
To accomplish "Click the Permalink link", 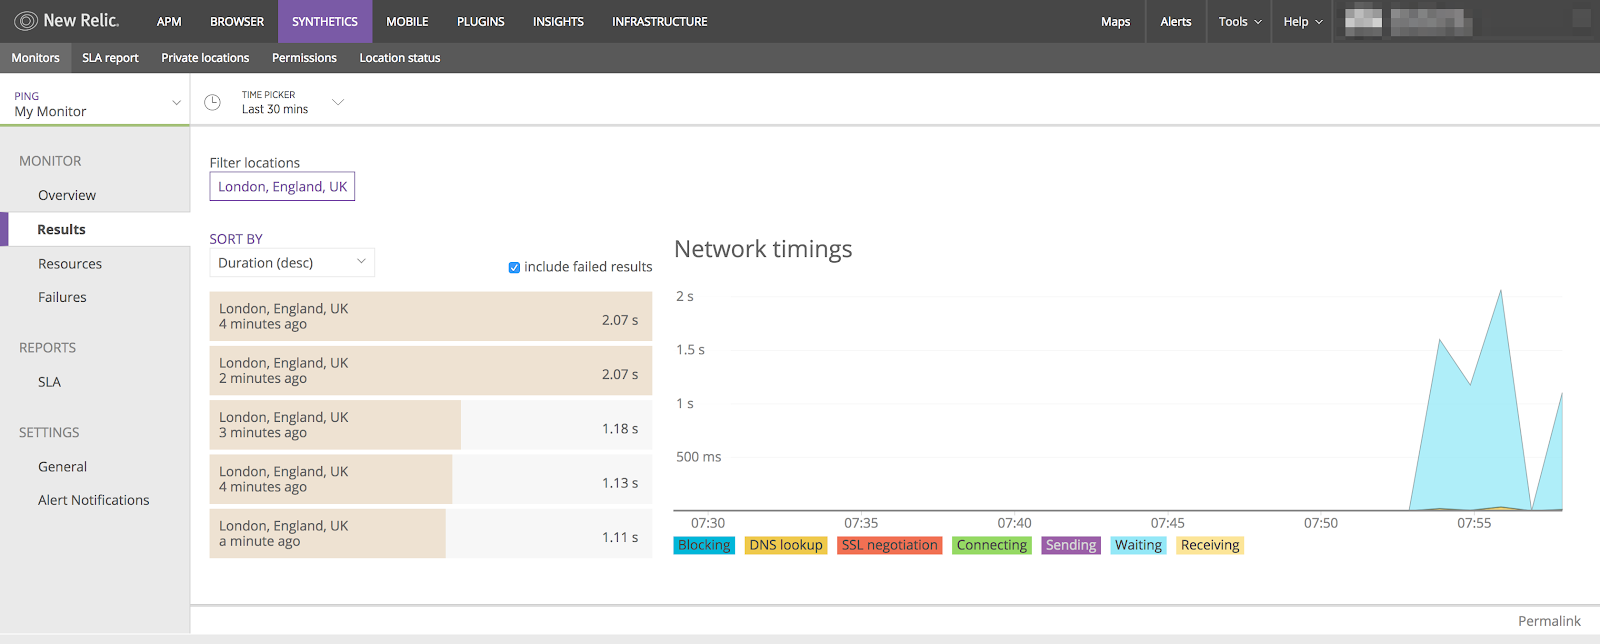I will pyautogui.click(x=1549, y=621).
